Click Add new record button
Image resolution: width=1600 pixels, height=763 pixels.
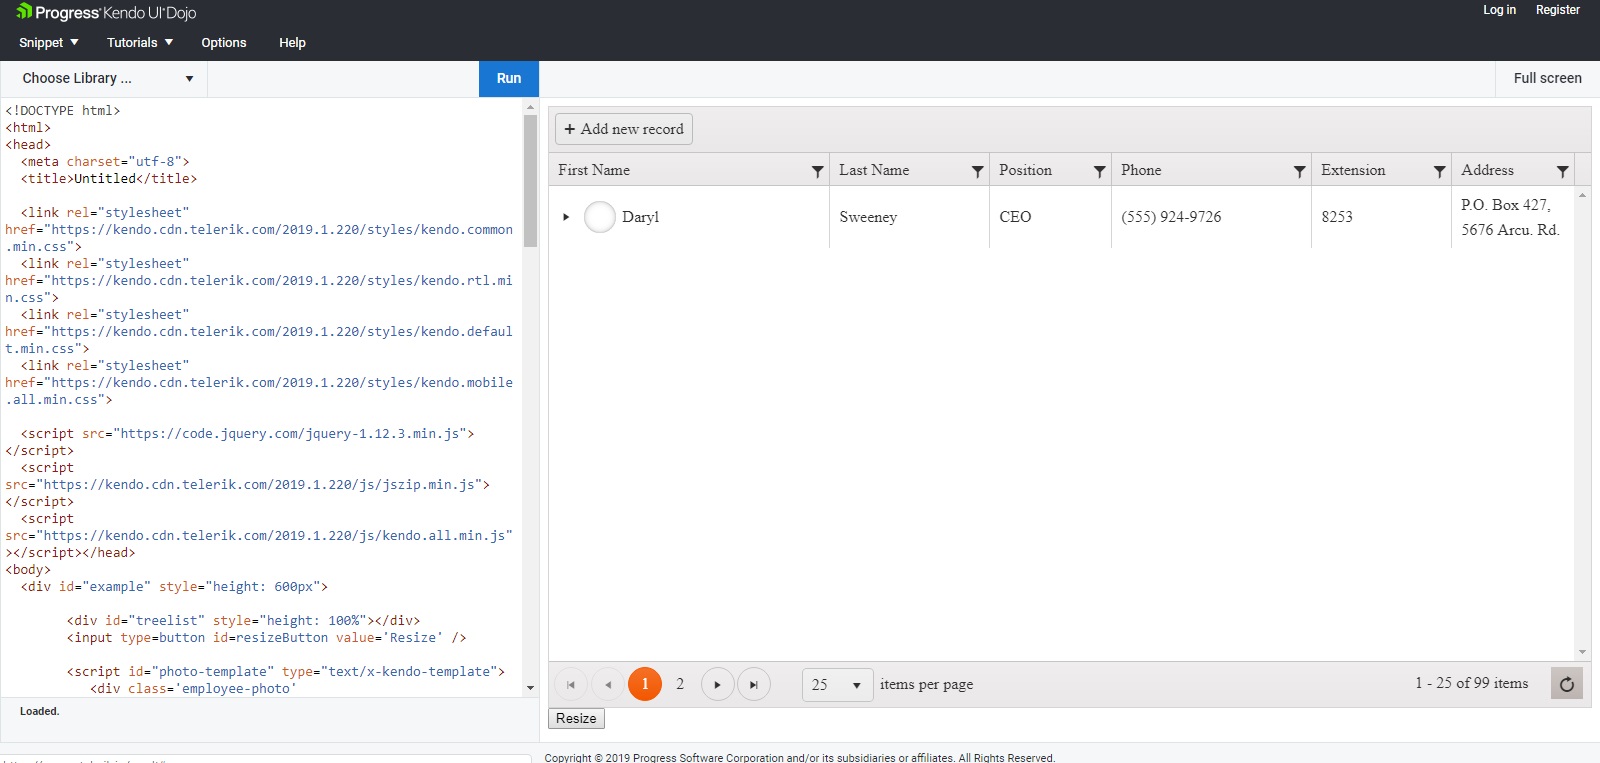point(624,129)
